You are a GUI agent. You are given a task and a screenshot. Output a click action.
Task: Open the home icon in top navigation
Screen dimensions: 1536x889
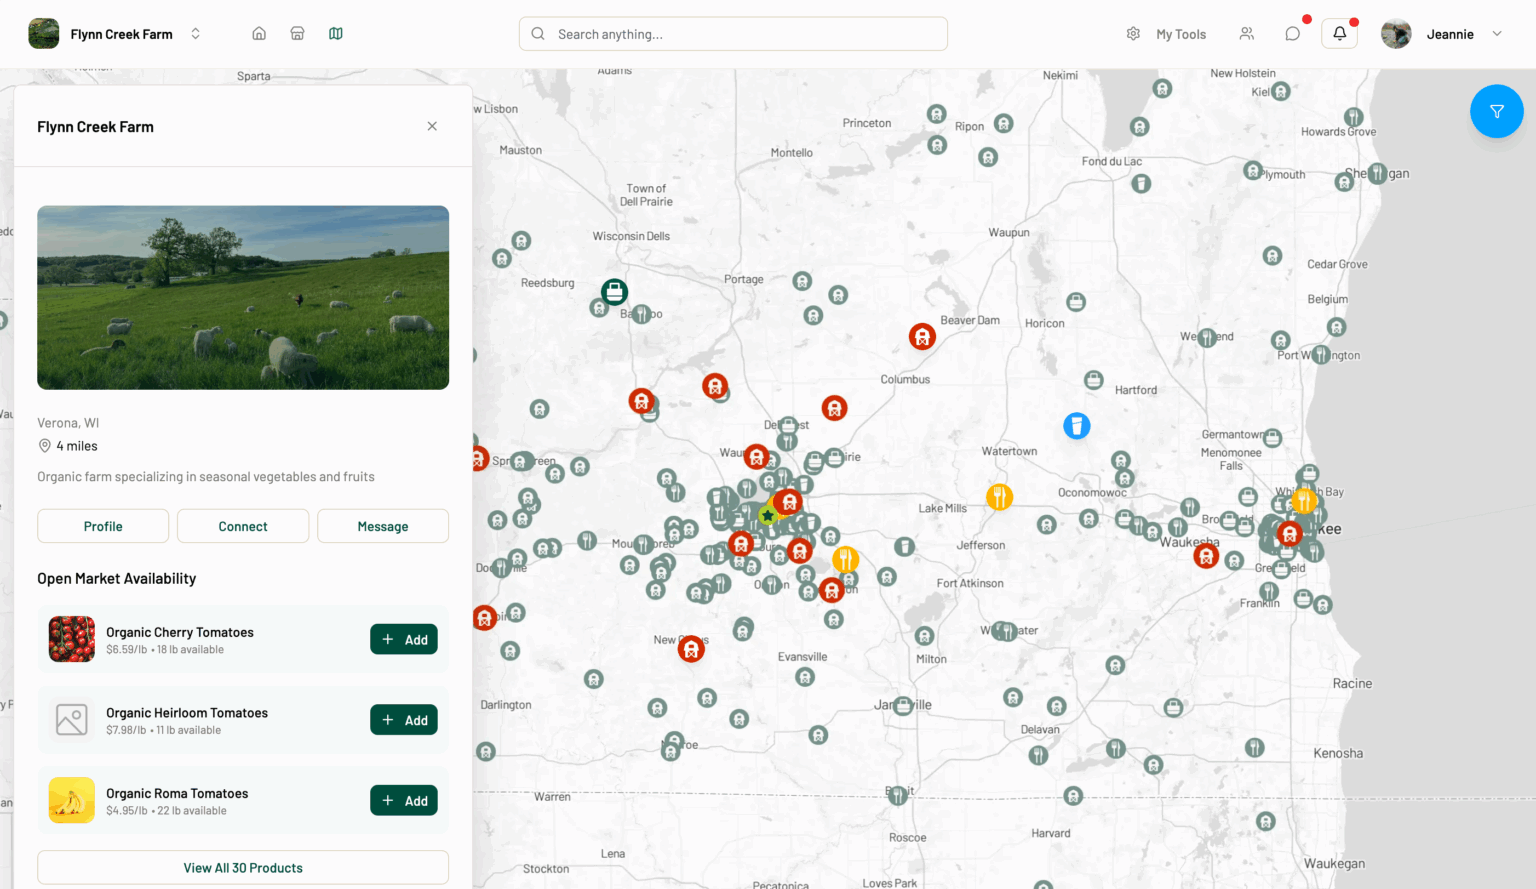259,34
